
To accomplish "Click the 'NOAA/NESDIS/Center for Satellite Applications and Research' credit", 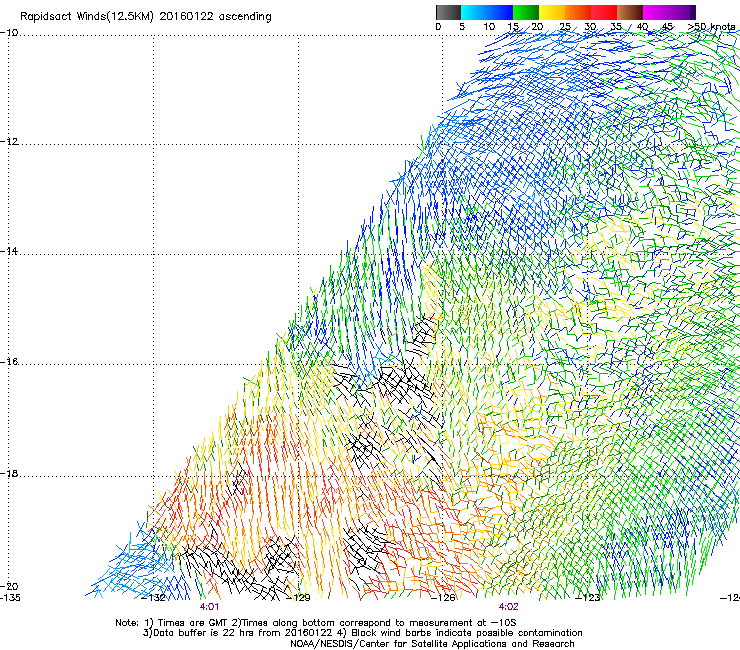I will tap(432, 644).
